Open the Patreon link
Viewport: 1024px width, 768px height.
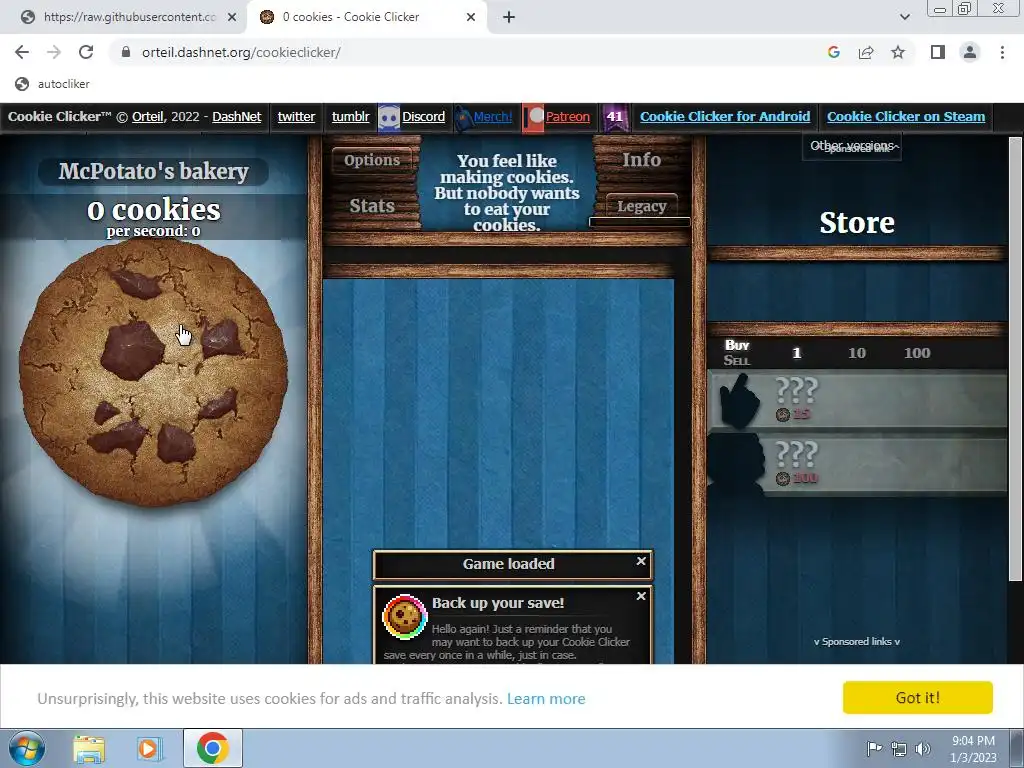tap(568, 117)
